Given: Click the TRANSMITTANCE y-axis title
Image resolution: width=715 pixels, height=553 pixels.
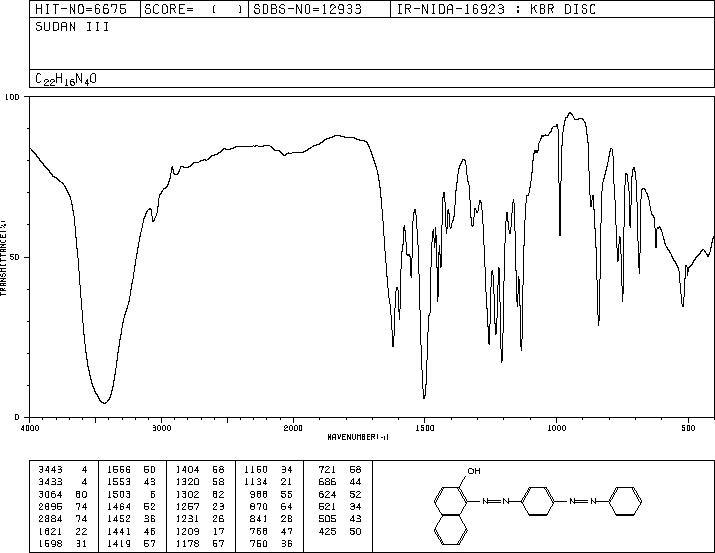Looking at the screenshot, I should 4,257.
